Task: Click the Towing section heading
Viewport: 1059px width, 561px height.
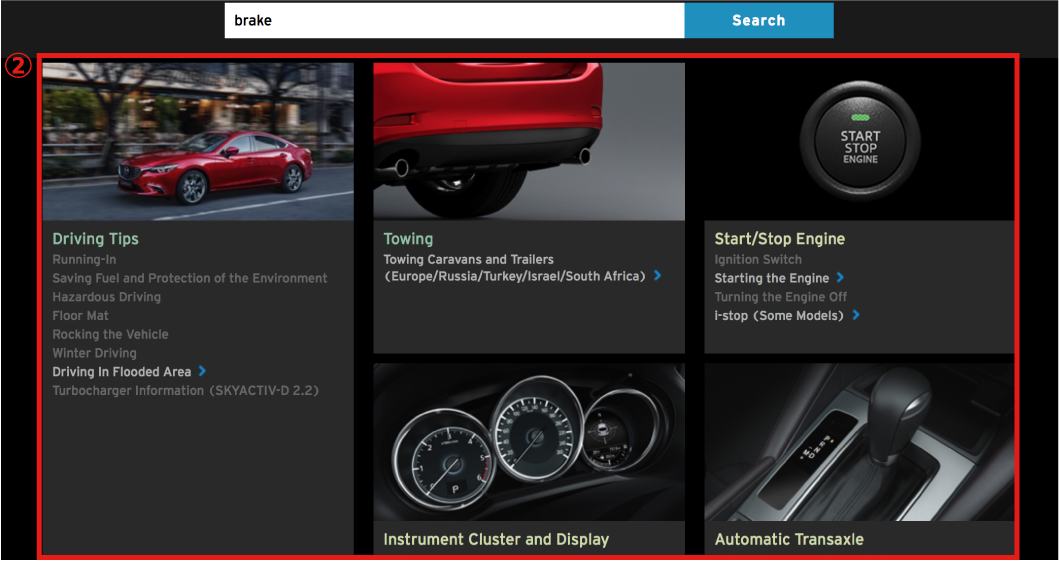Action: pyautogui.click(x=408, y=239)
